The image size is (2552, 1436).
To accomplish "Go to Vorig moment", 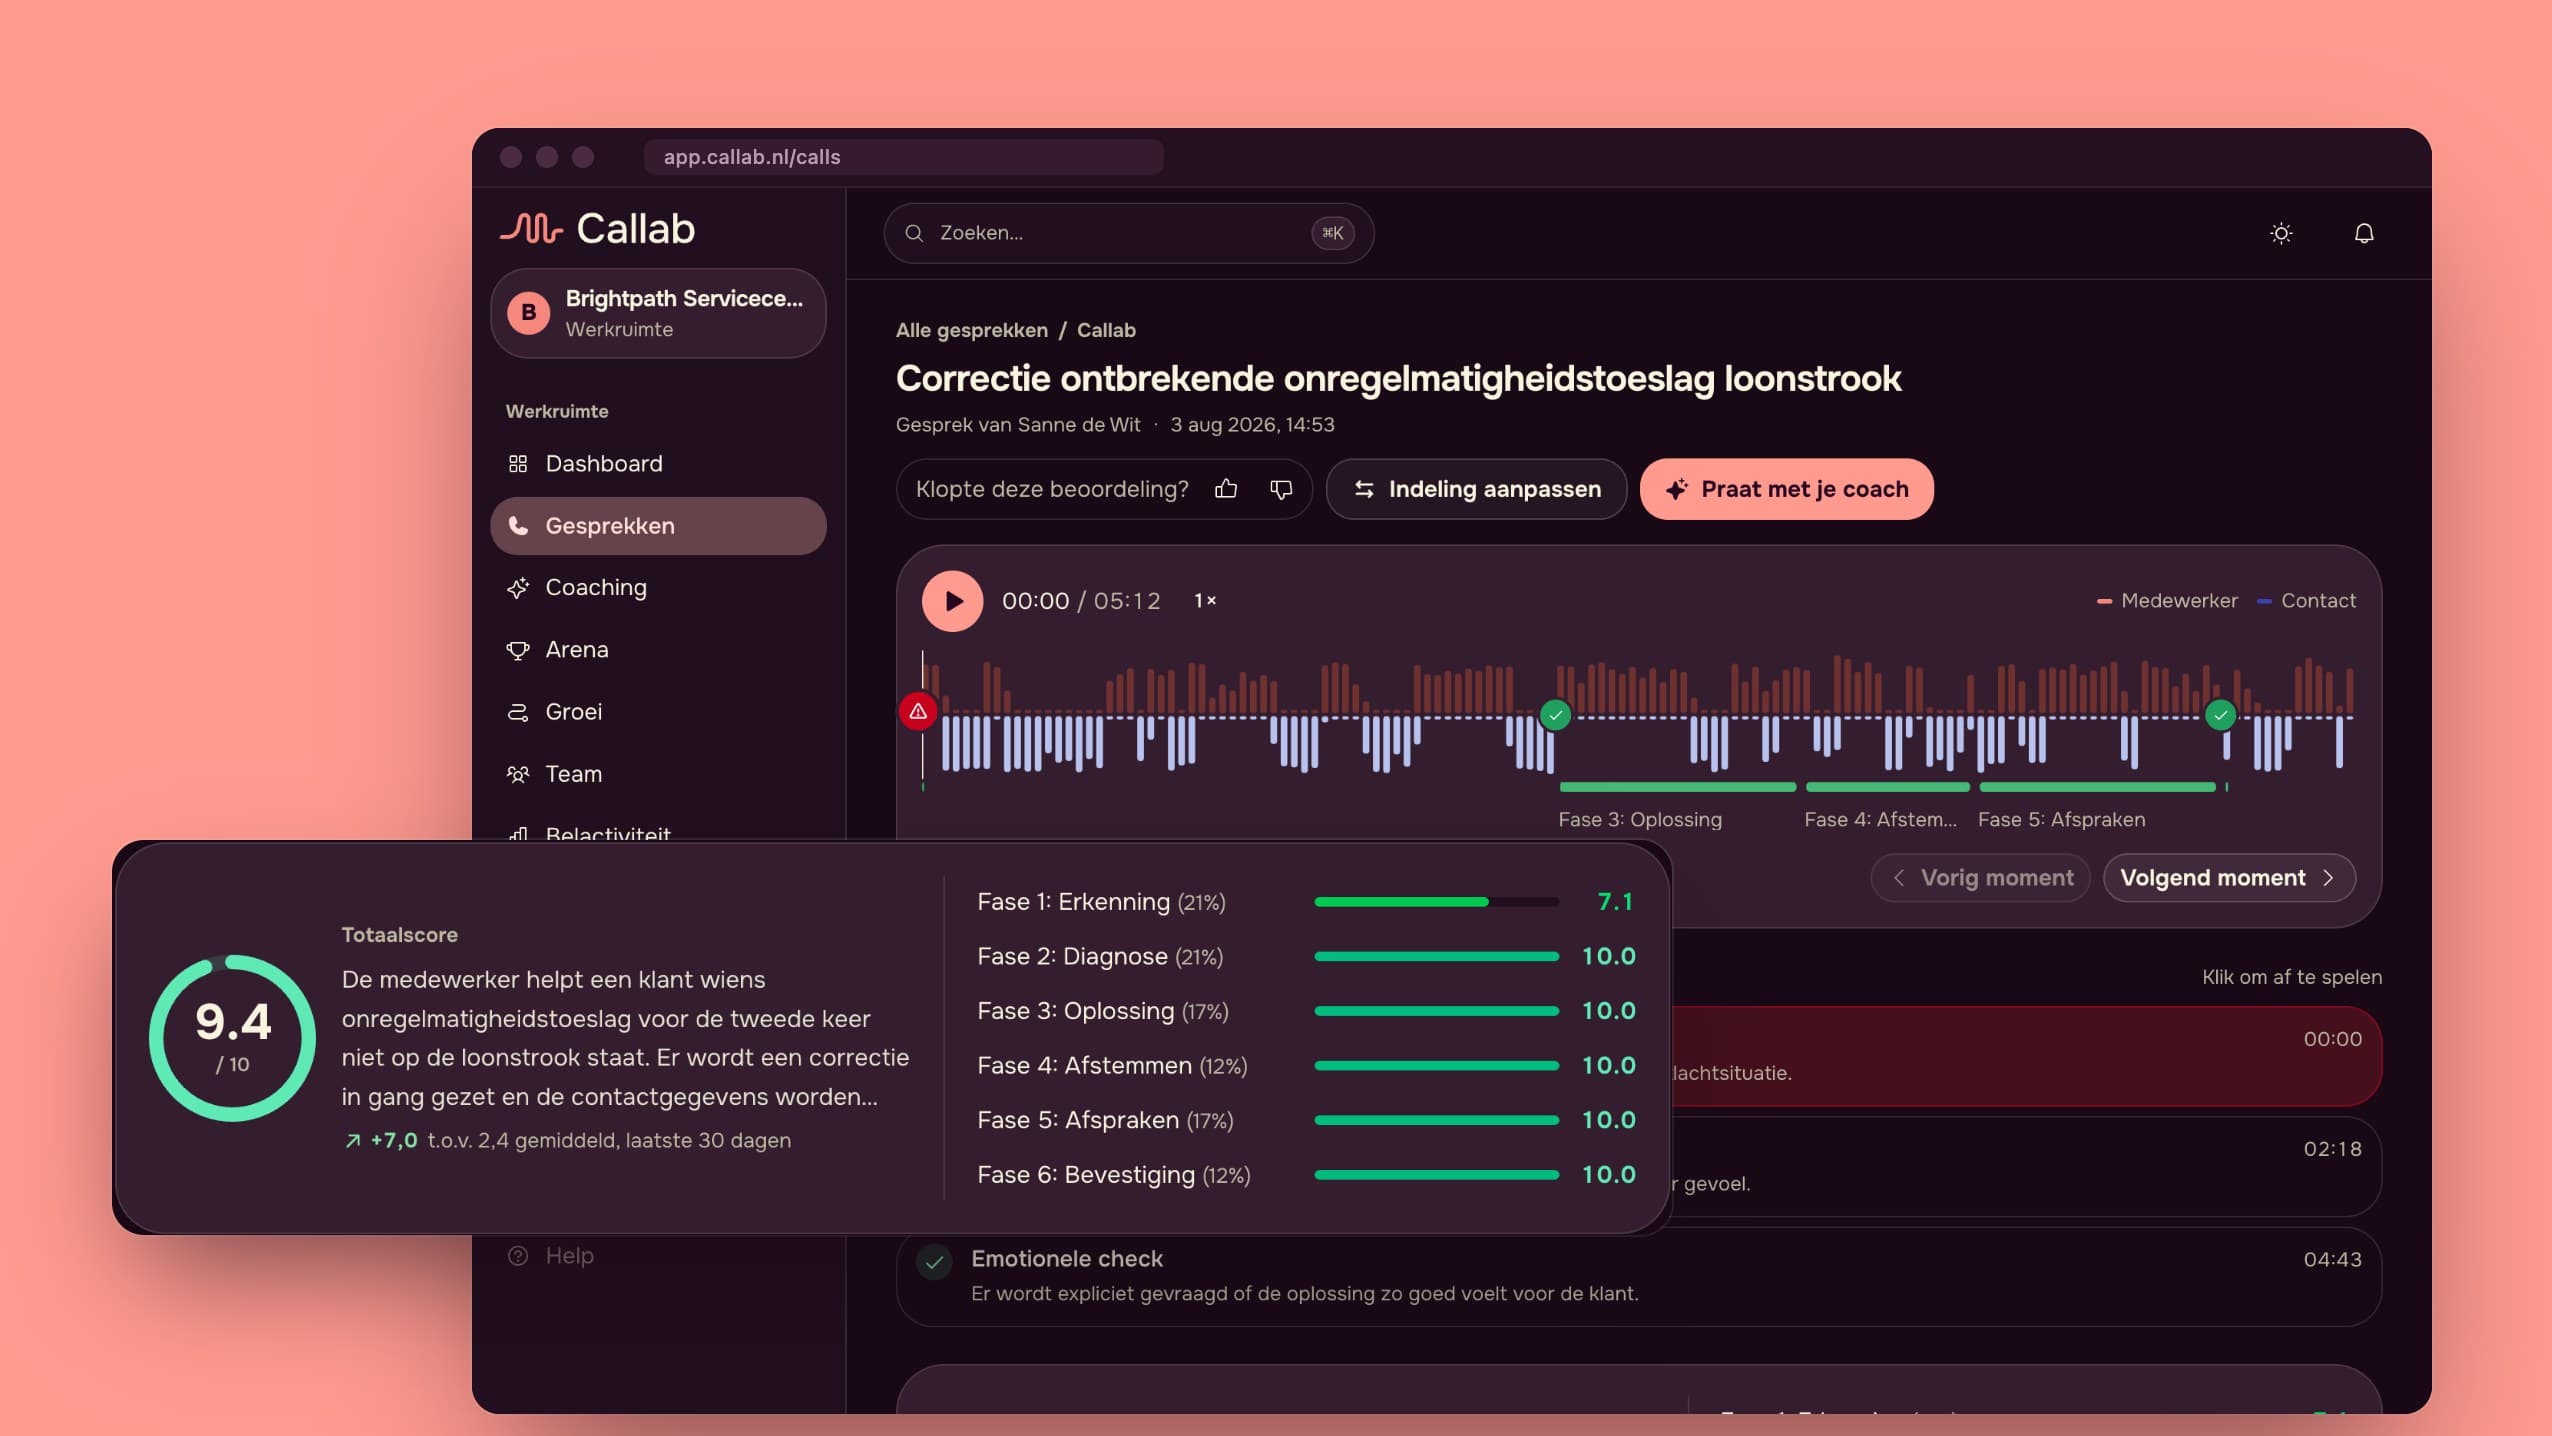I will point(1980,878).
